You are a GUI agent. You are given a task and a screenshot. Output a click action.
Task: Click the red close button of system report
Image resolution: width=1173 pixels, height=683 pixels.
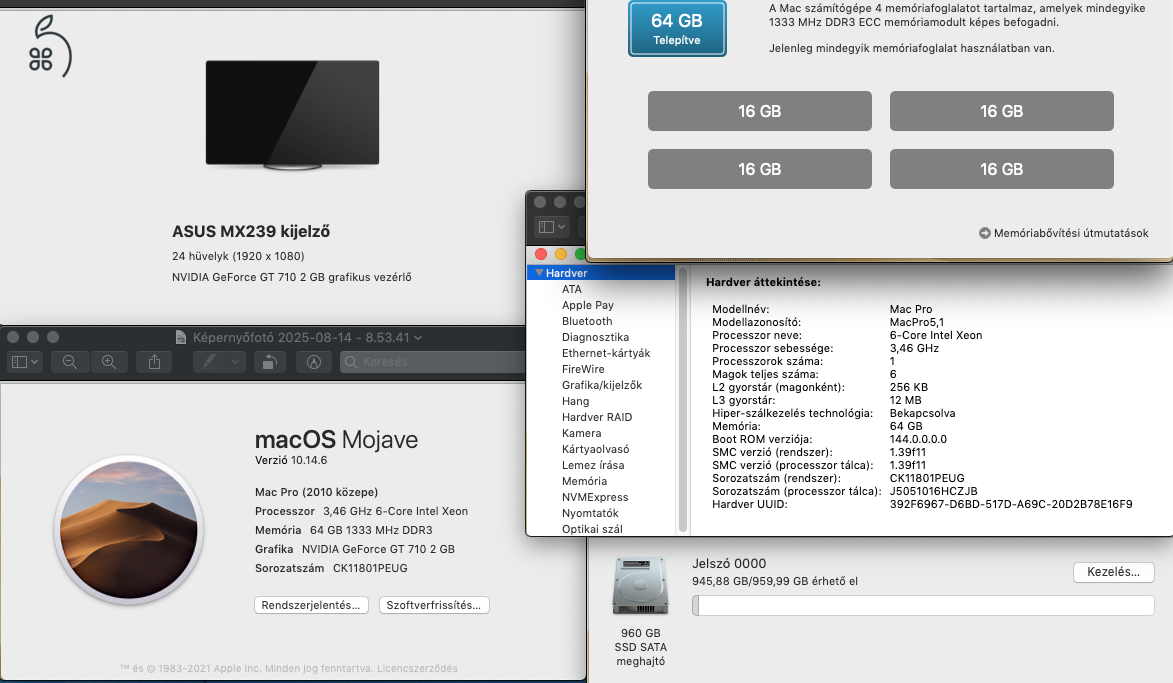(x=541, y=254)
